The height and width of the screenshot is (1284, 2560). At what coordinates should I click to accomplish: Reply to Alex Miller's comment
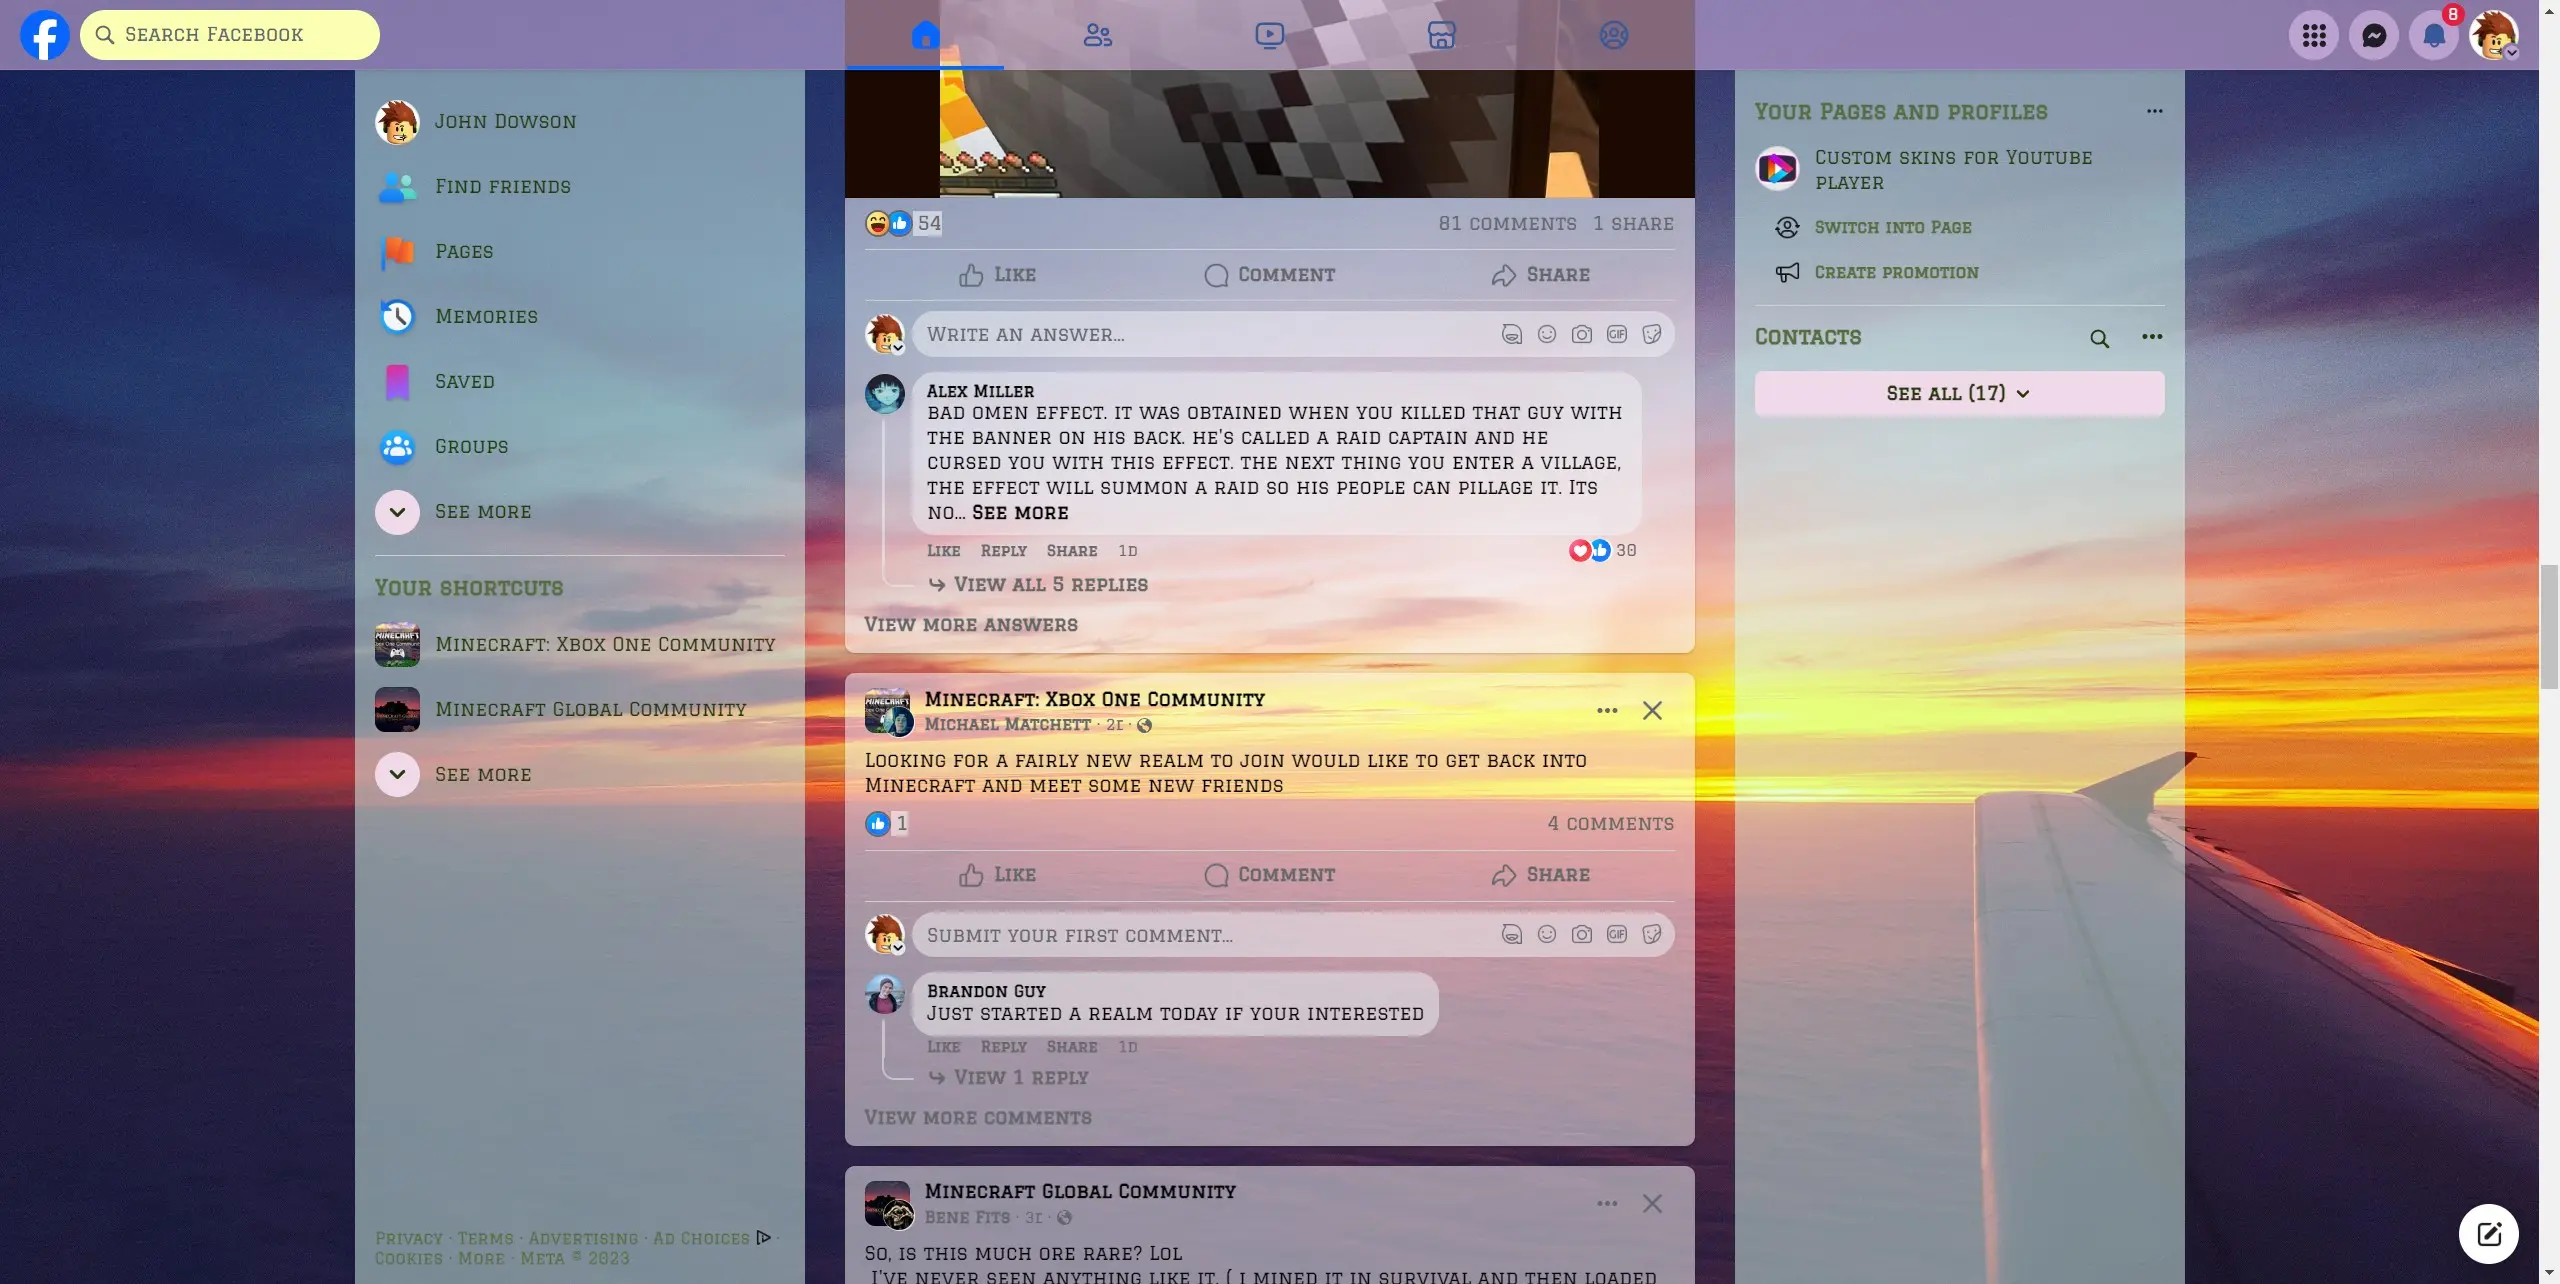1003,551
